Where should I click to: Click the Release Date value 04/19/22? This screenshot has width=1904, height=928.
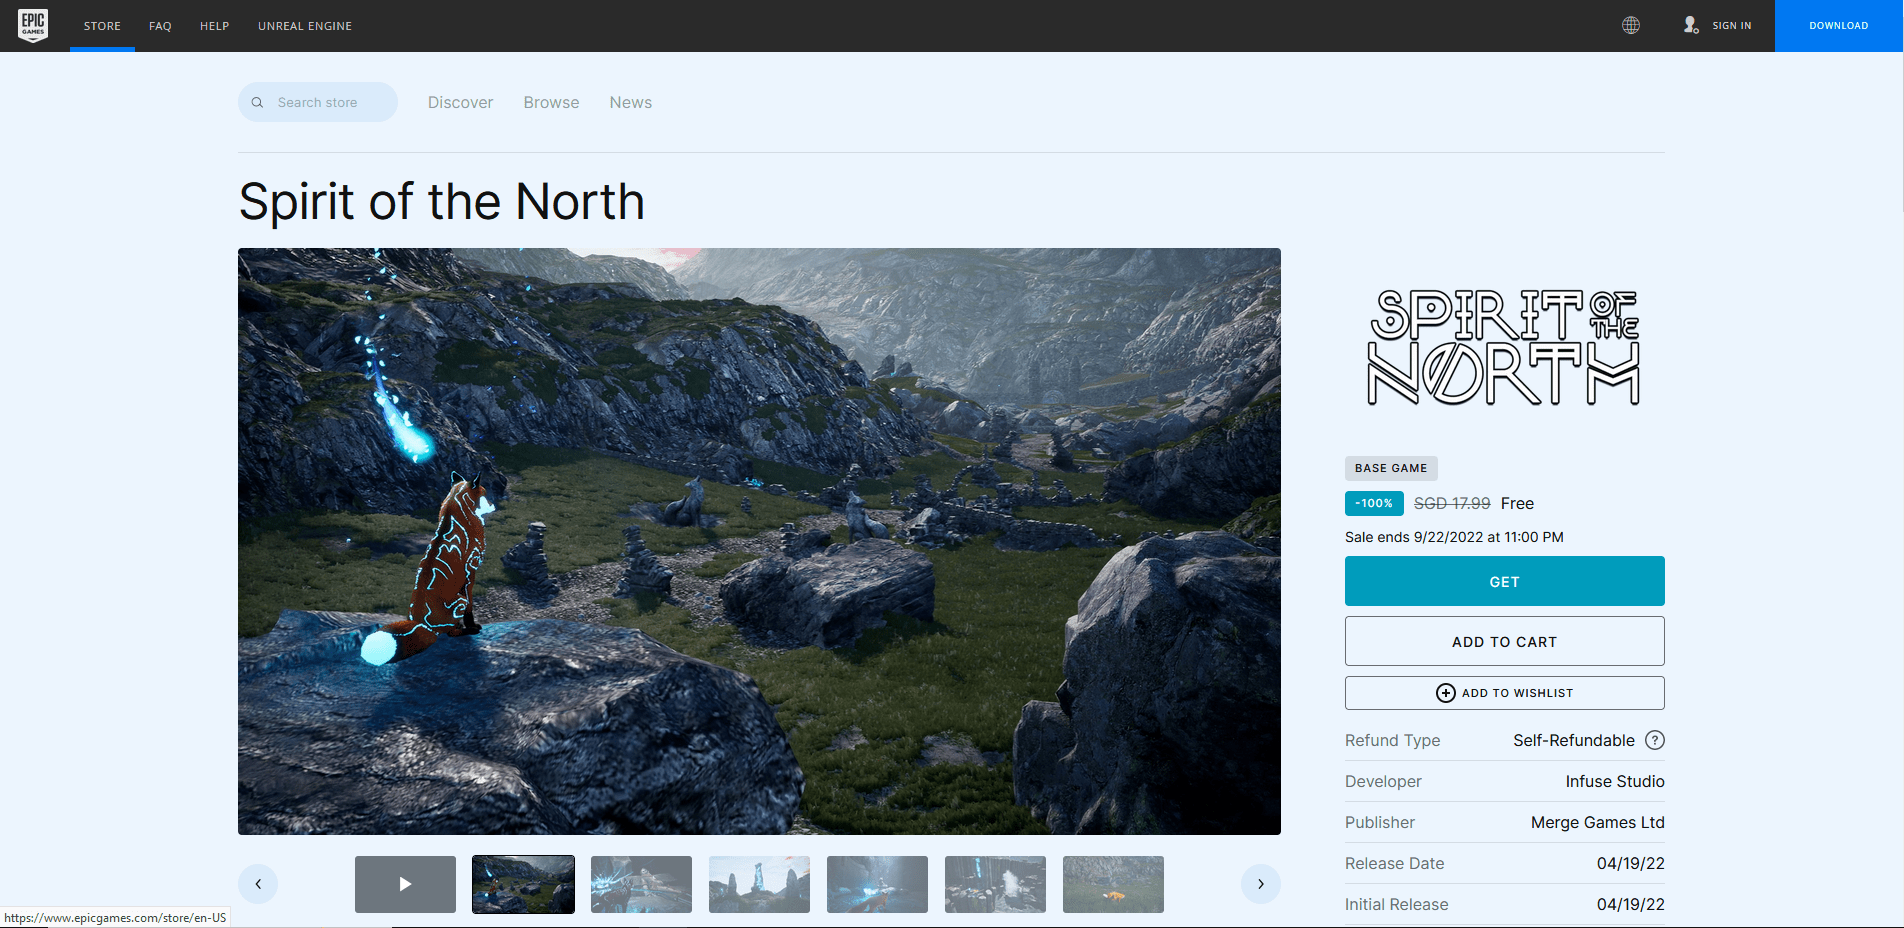tap(1631, 863)
